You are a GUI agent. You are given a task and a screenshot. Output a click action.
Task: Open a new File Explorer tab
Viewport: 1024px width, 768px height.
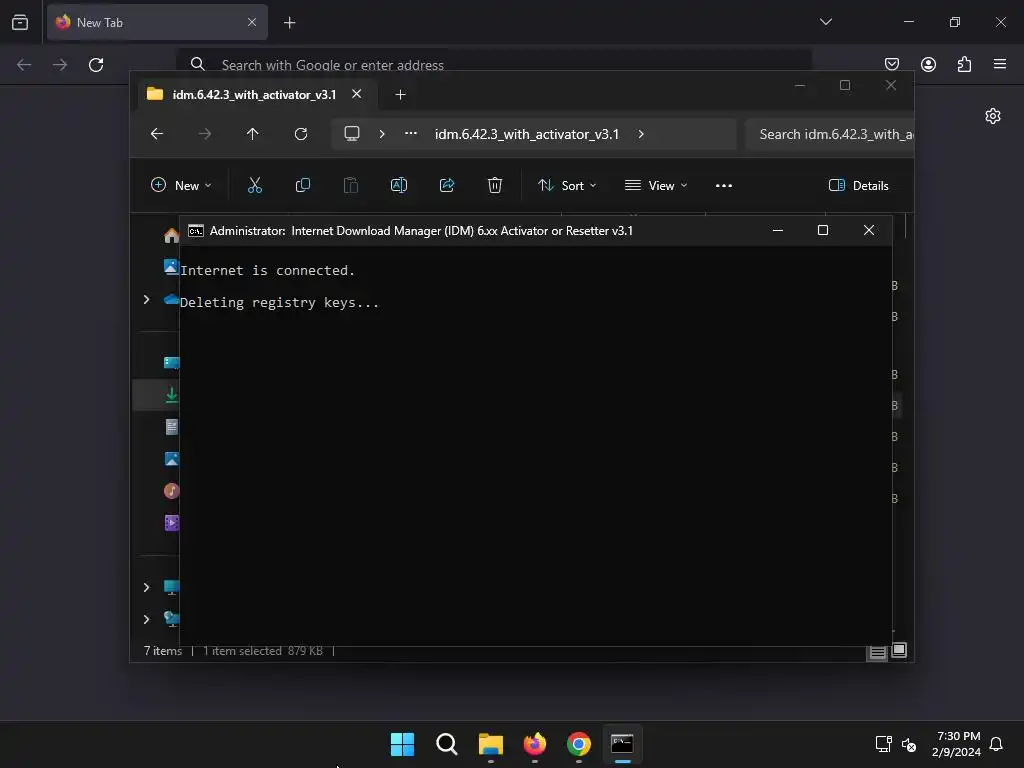pos(400,95)
